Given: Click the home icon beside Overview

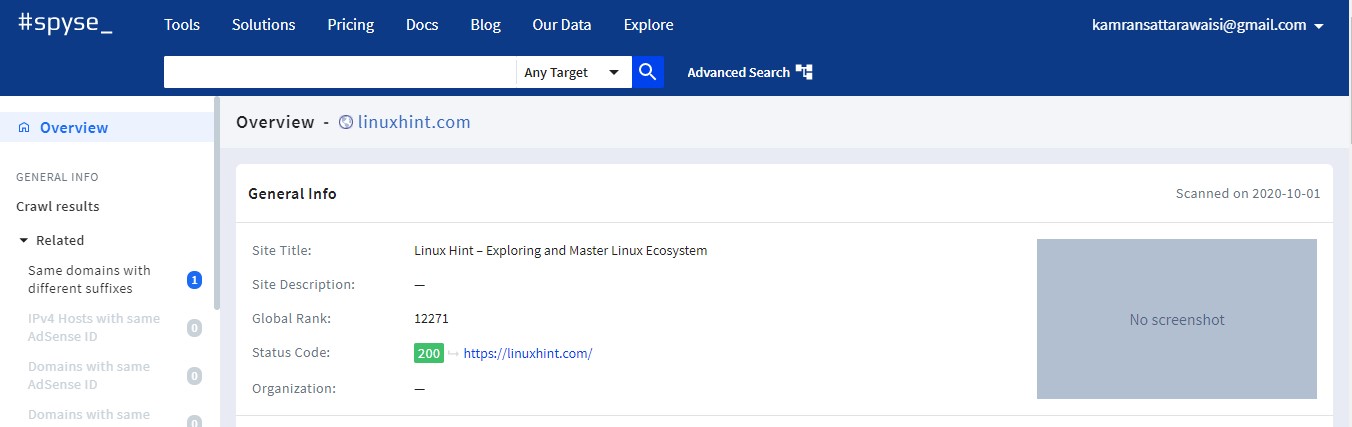Looking at the screenshot, I should coord(24,128).
